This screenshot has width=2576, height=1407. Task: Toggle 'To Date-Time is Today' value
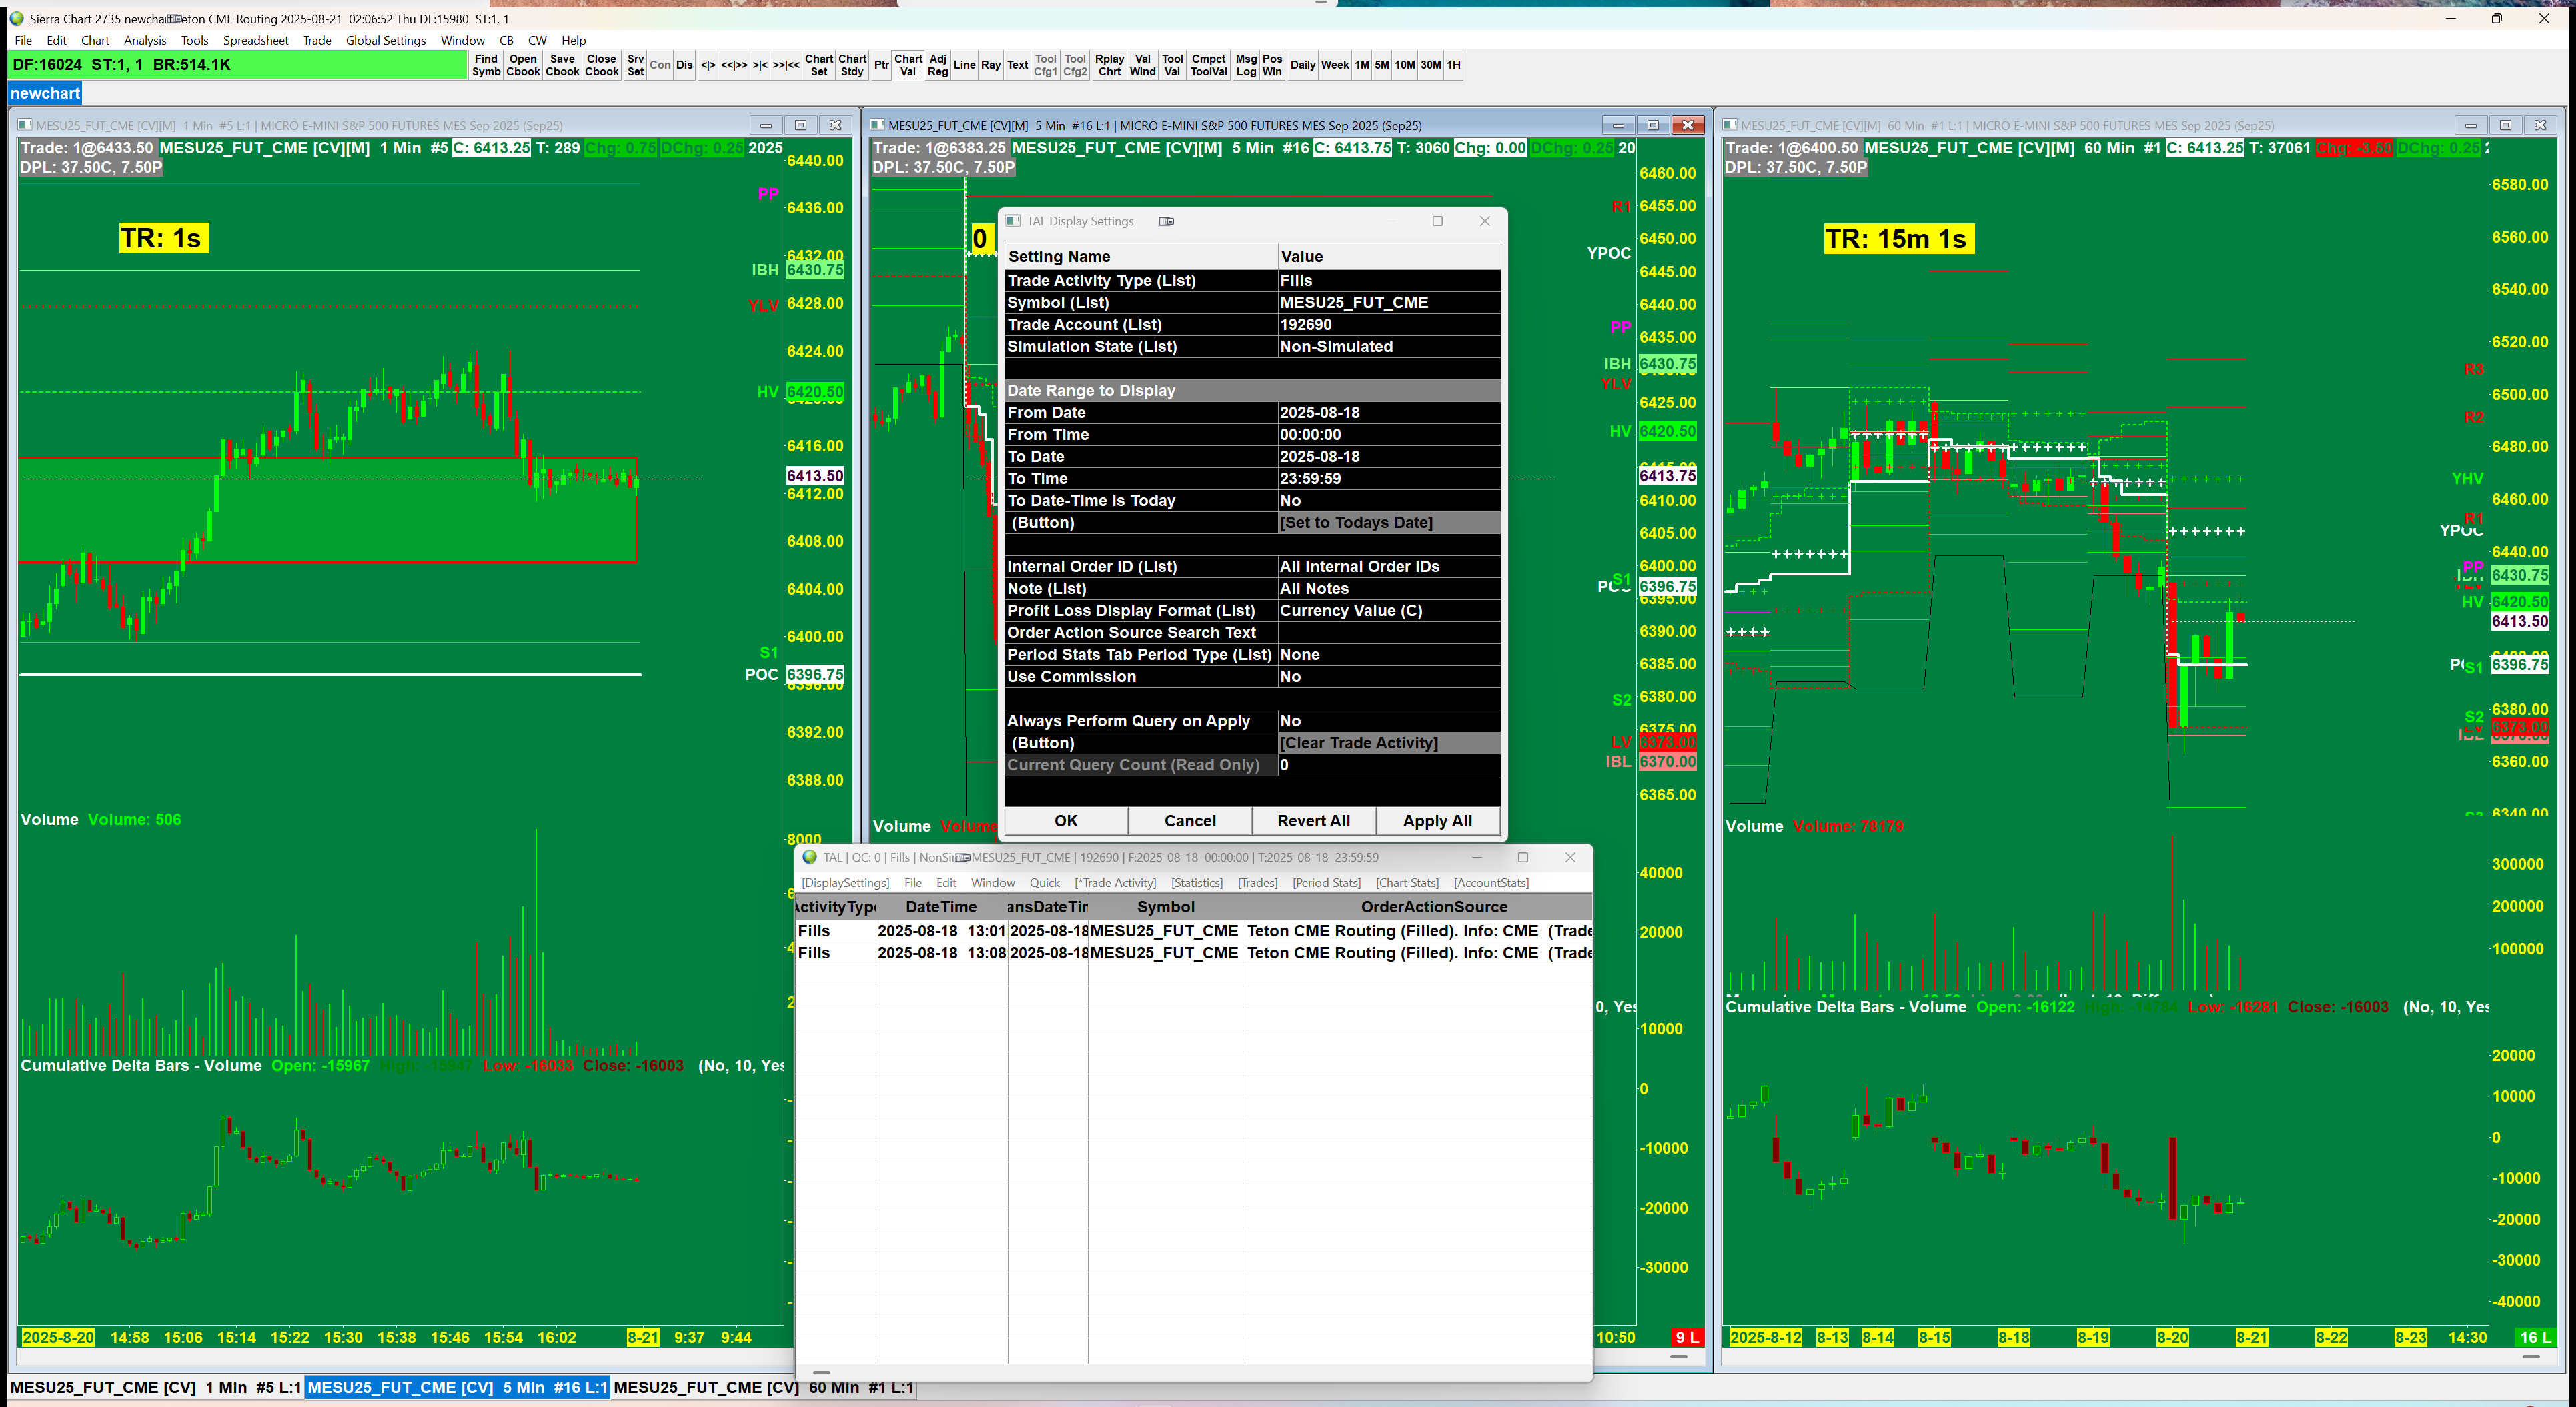click(x=1389, y=501)
